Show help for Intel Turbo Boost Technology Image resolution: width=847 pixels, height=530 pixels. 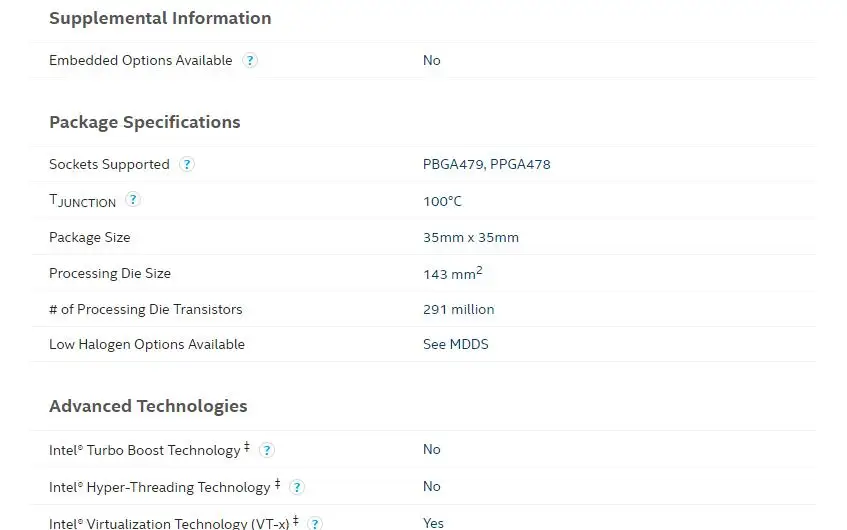[267, 450]
